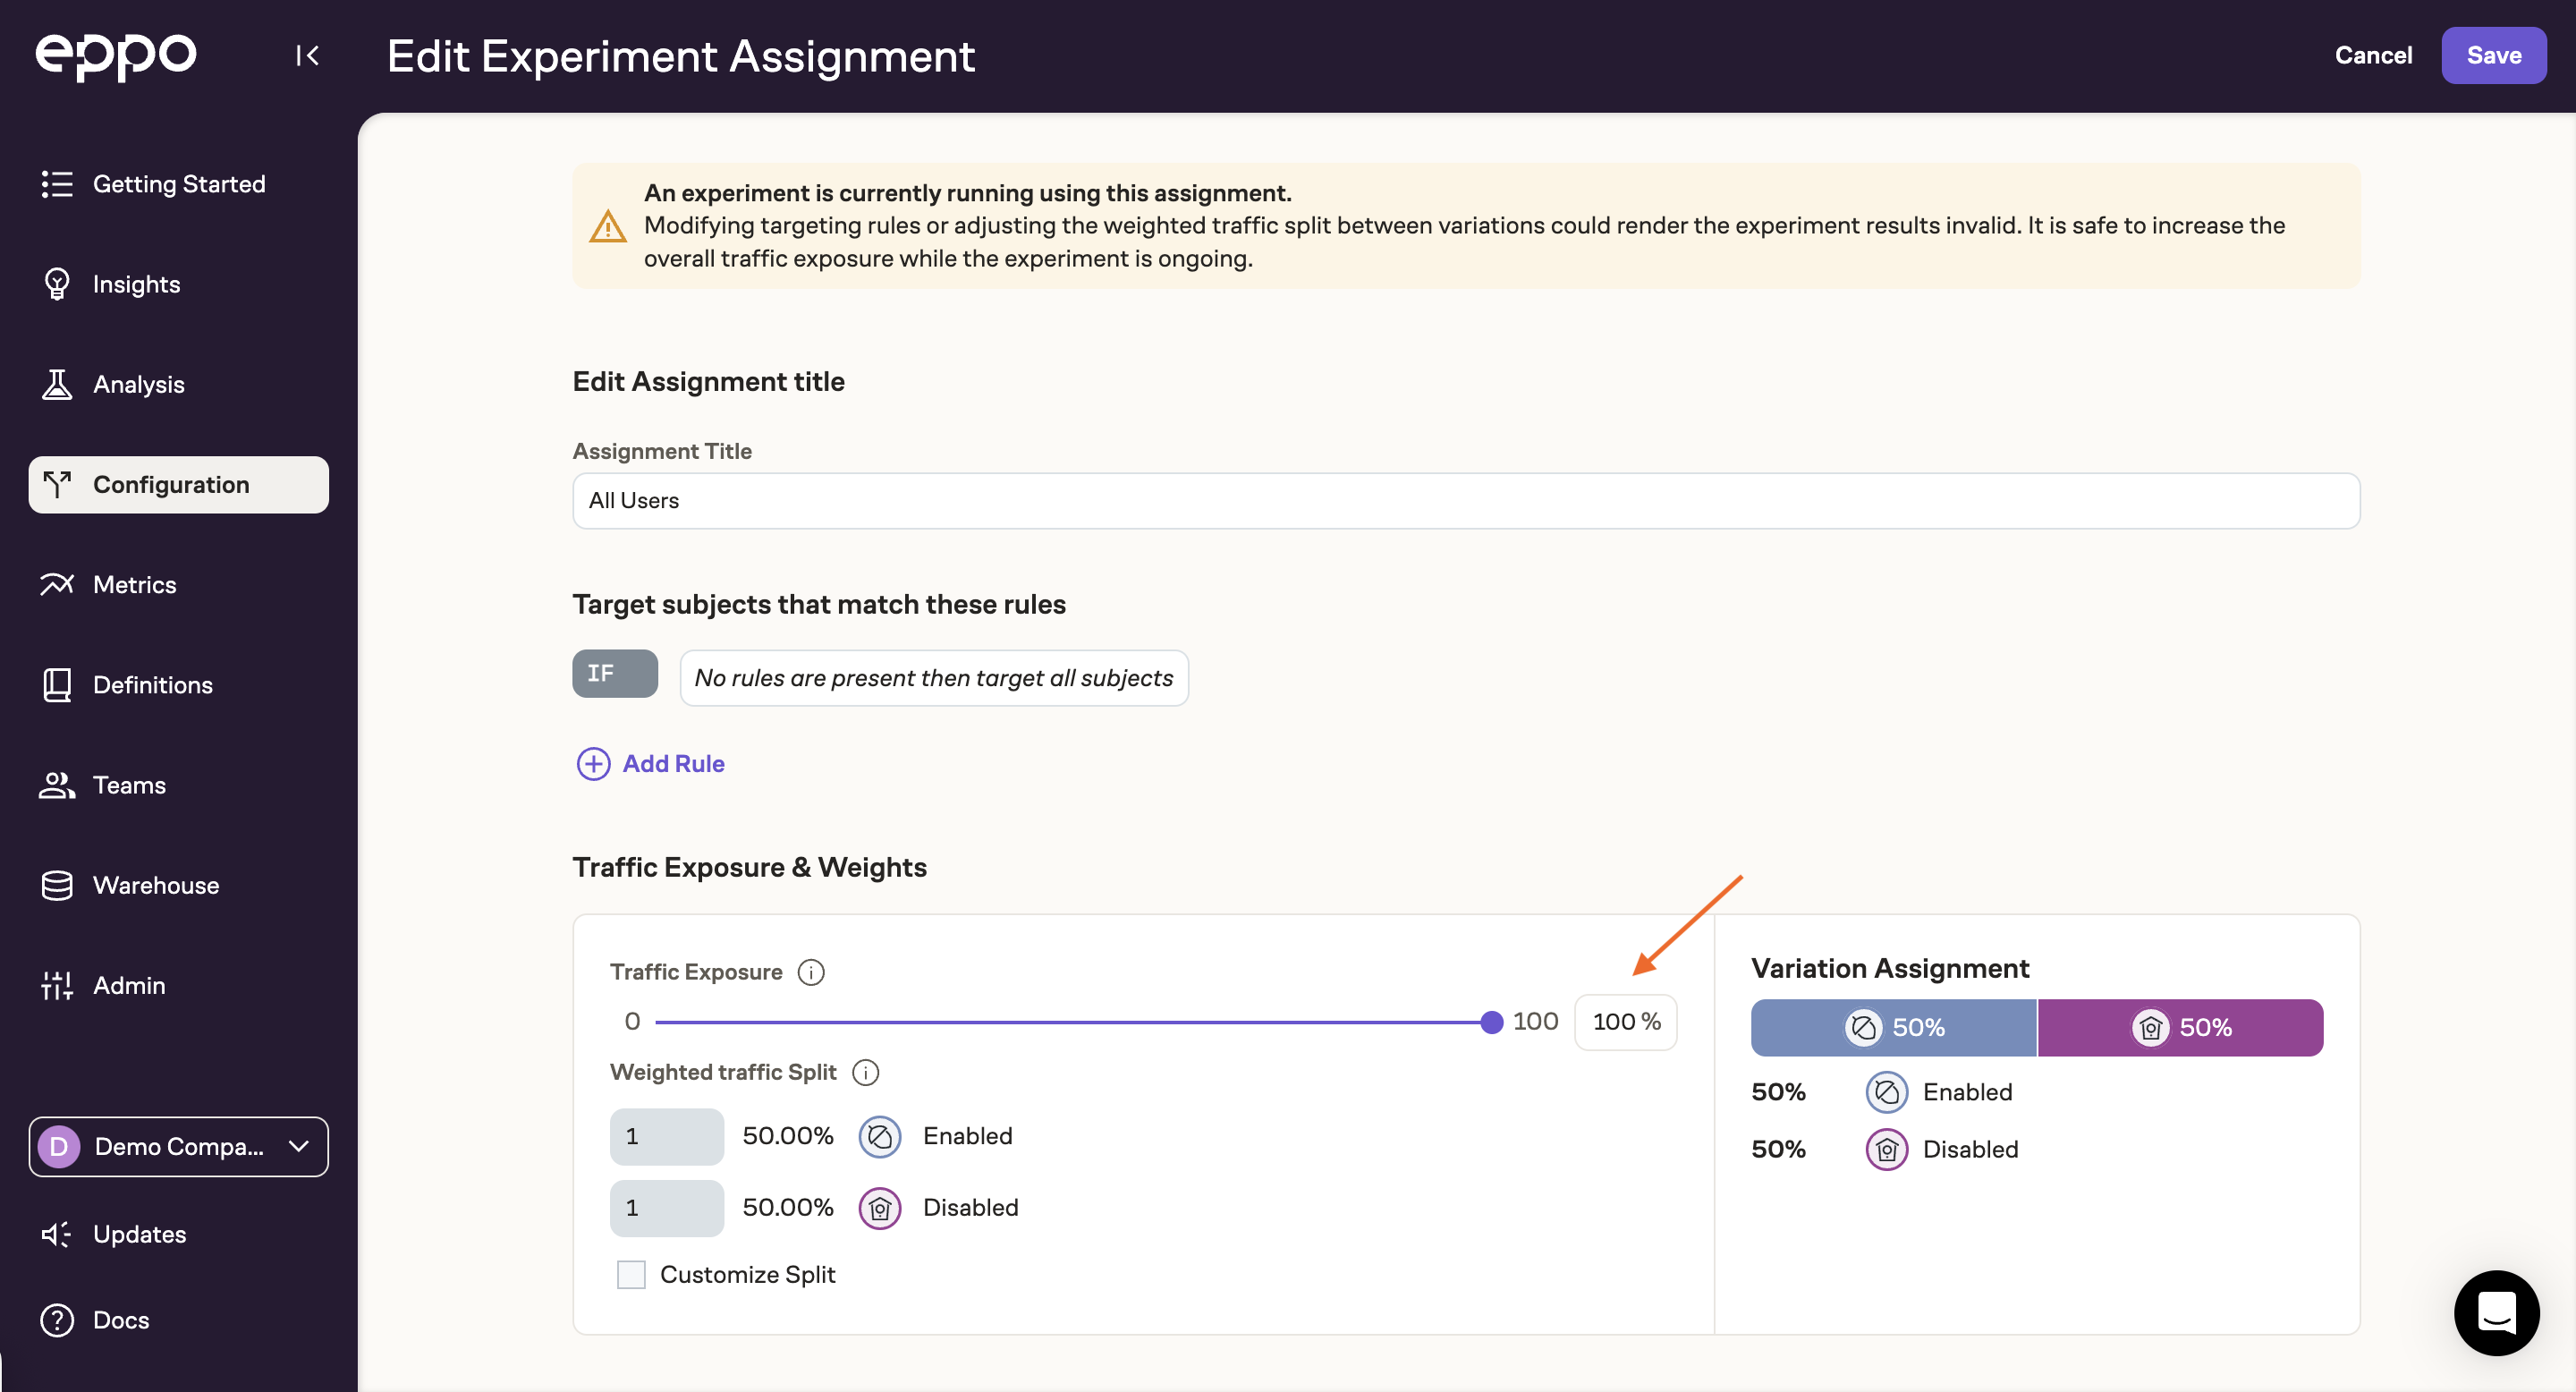Click the Add Rule plus icon
The width and height of the screenshot is (2576, 1392).
(x=593, y=764)
